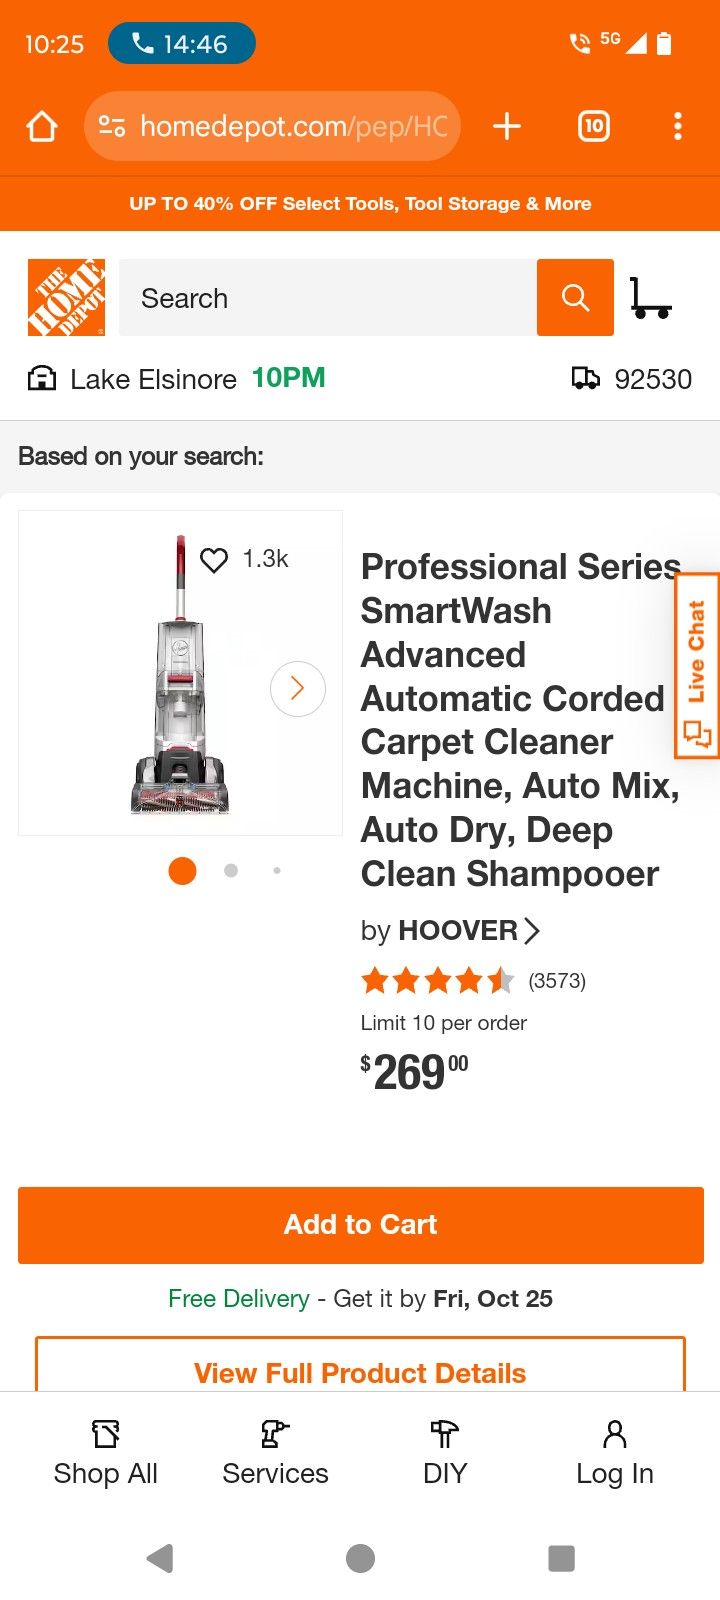720x1600 pixels.
Task: Change the Lake Elsinore store location
Action: tap(152, 379)
